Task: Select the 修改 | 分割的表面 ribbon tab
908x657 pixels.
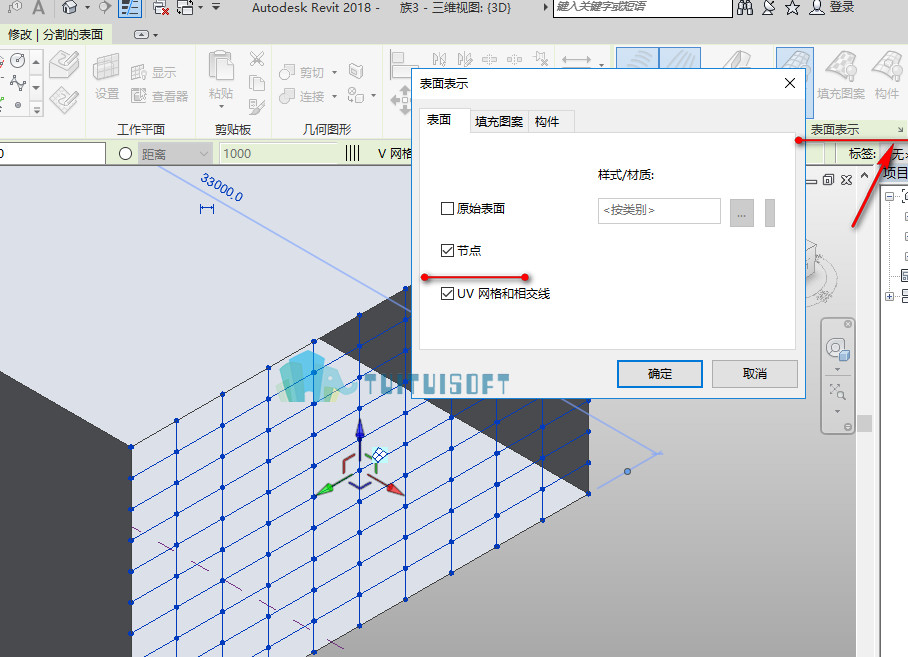Action: 56,35
